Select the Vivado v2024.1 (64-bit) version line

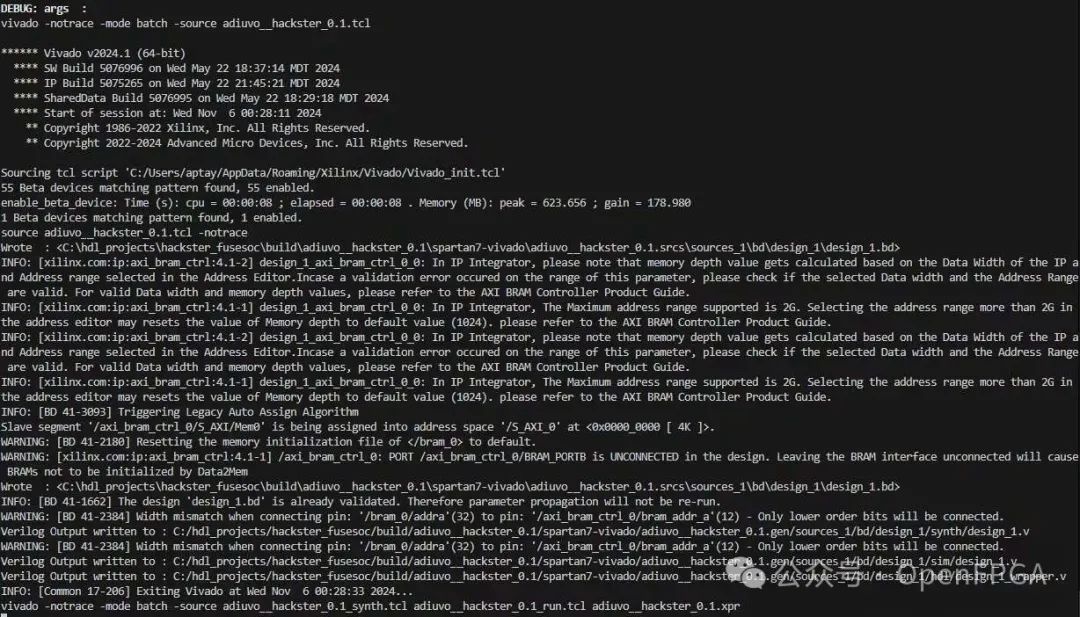coord(93,53)
